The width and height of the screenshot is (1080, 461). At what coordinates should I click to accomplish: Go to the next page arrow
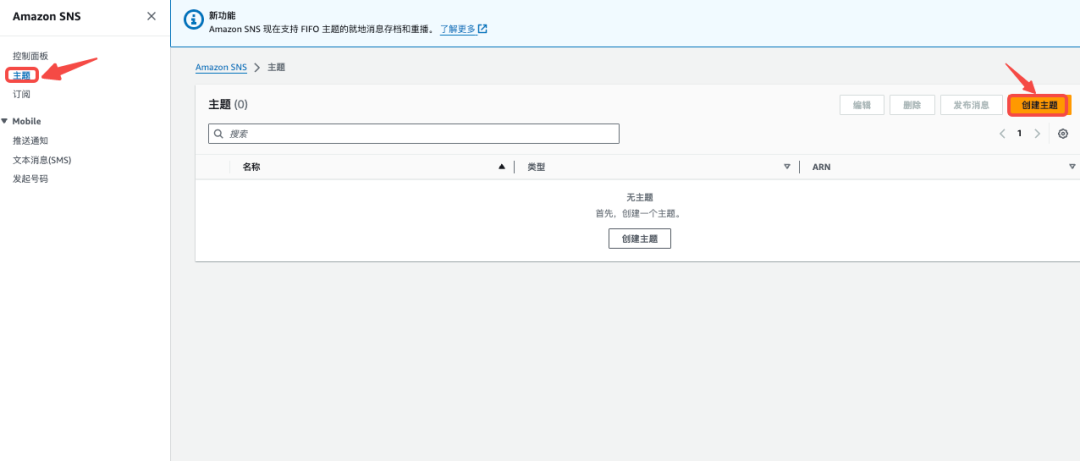1037,134
